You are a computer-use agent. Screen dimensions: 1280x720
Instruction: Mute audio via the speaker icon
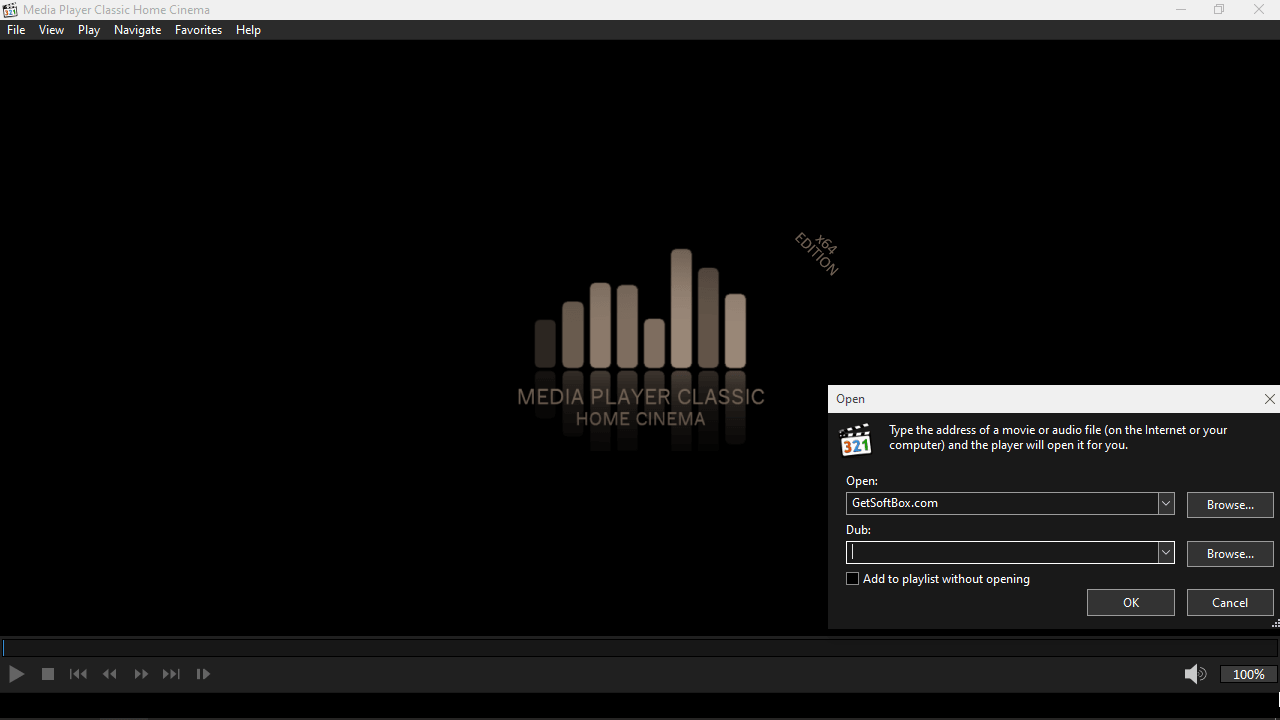1195,674
